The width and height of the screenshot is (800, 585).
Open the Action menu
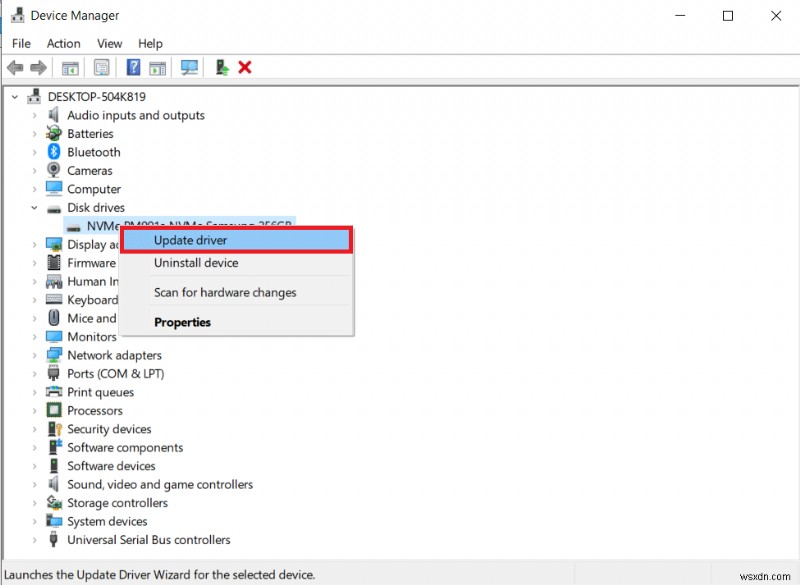click(64, 44)
